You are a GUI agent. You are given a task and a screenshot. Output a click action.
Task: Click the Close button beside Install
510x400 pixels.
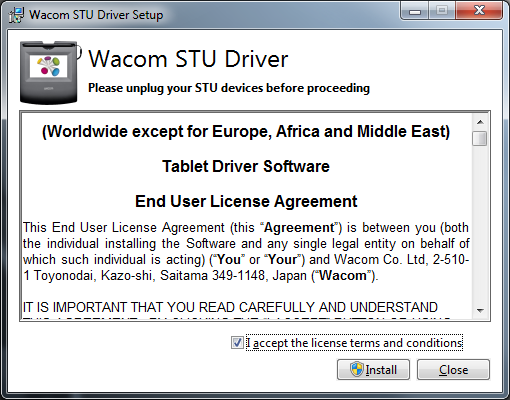click(453, 369)
